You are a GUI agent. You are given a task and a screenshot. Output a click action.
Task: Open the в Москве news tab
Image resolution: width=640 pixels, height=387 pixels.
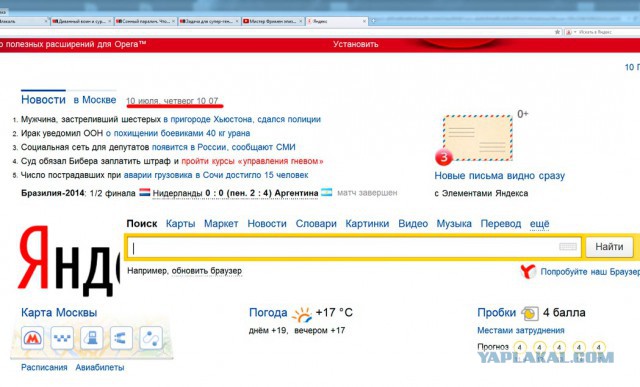click(95, 100)
